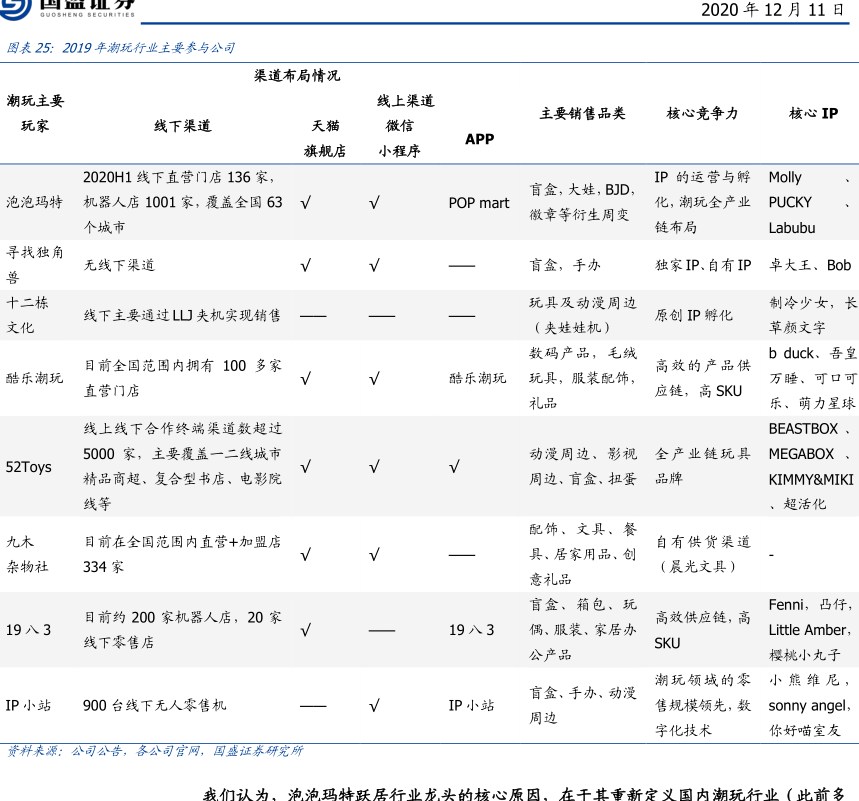
Task: Select the IP 的运营与孵化 competitiveness cell
Action: pyautogui.click(x=702, y=202)
